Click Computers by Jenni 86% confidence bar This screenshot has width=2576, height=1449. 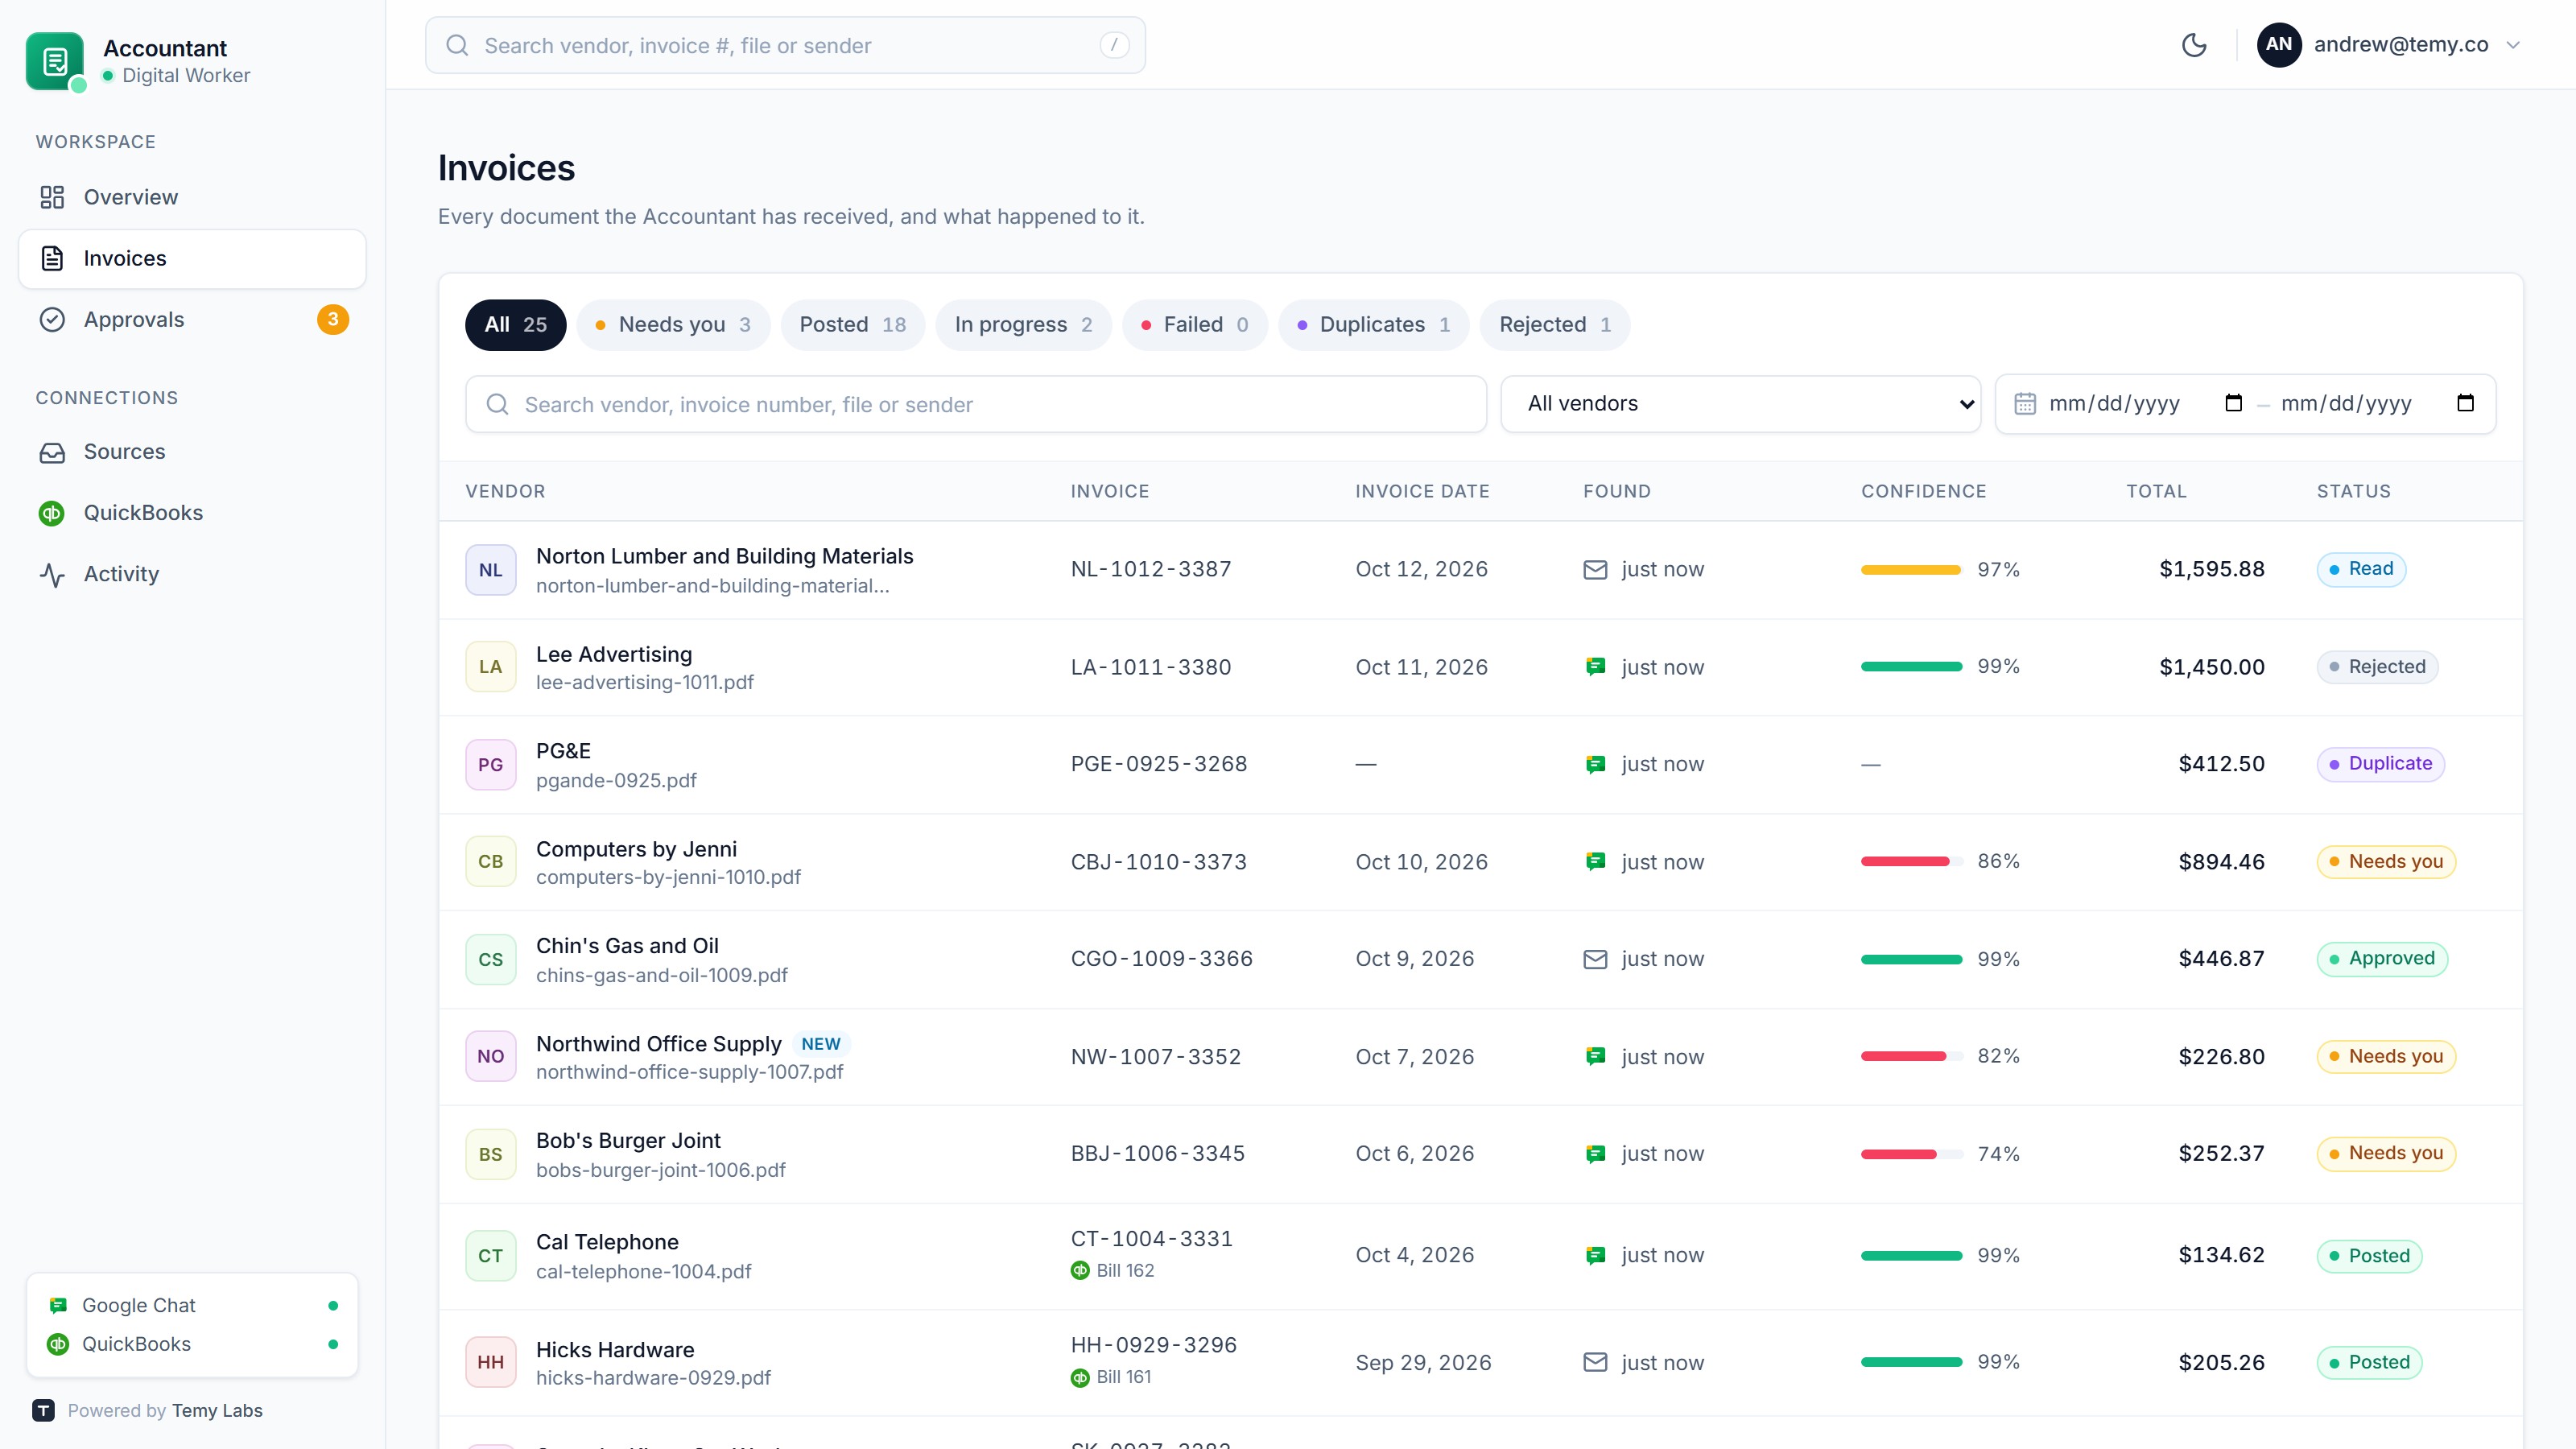click(x=1911, y=861)
